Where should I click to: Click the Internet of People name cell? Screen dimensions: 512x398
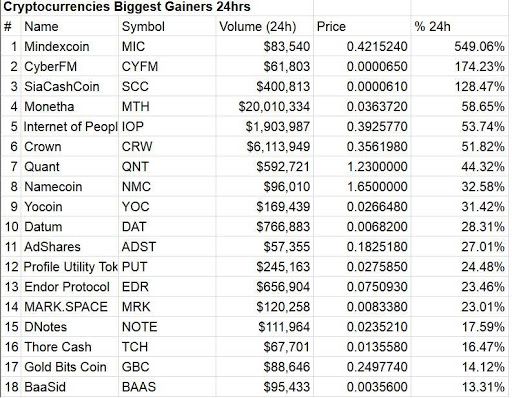(x=70, y=127)
